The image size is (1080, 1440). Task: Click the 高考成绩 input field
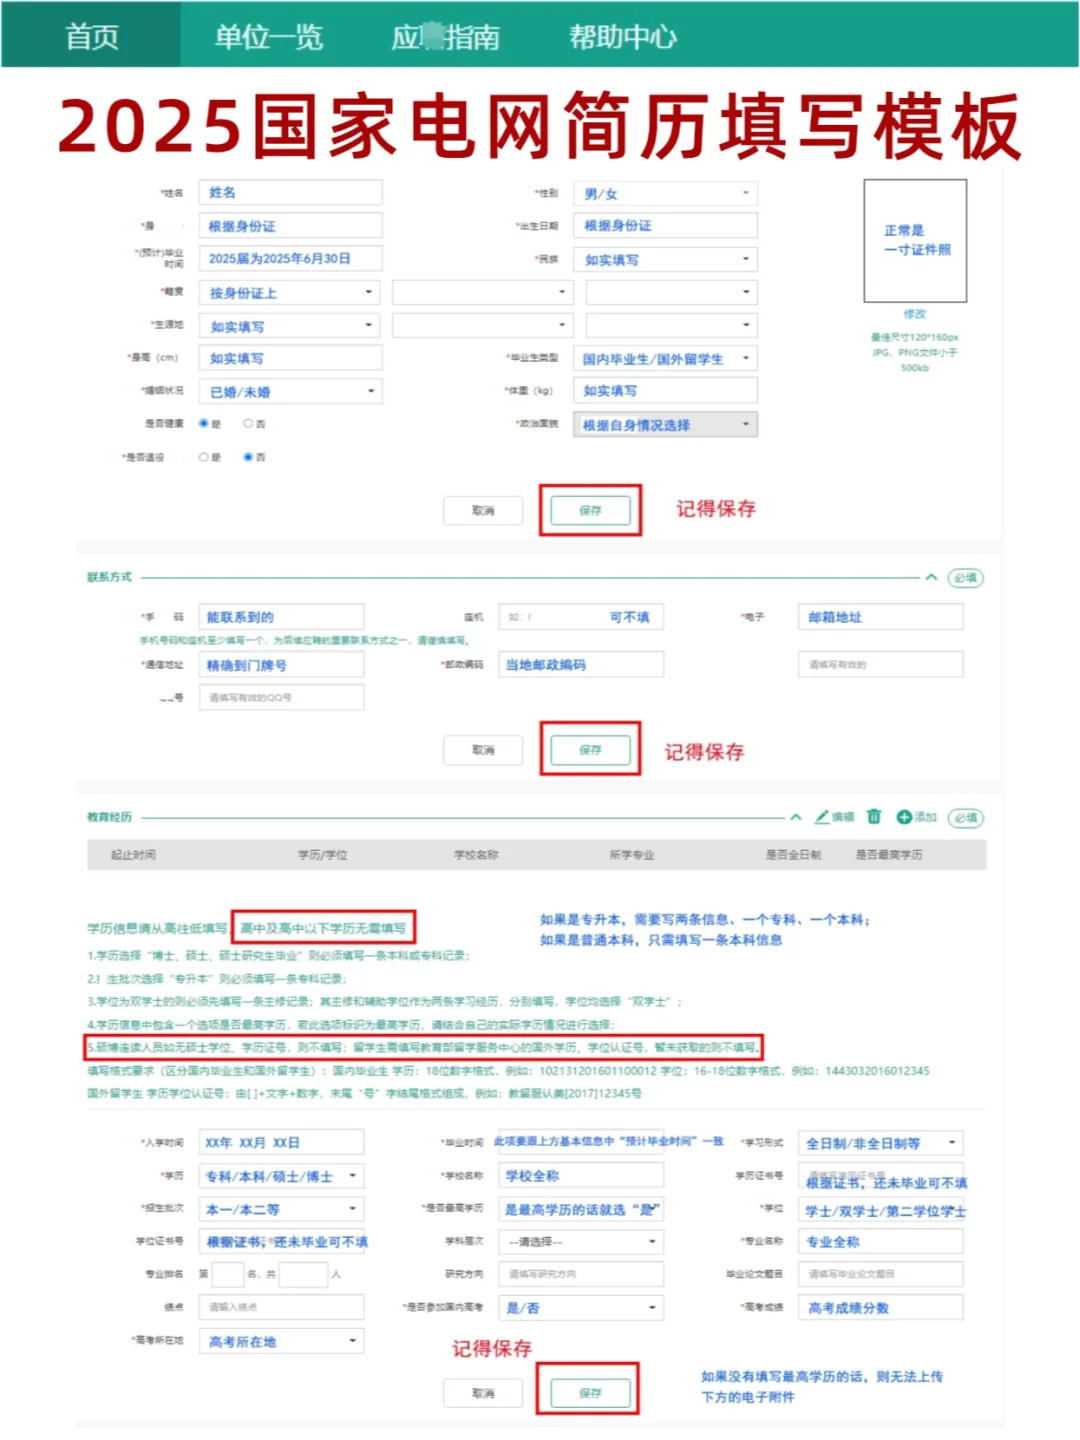pos(880,1307)
